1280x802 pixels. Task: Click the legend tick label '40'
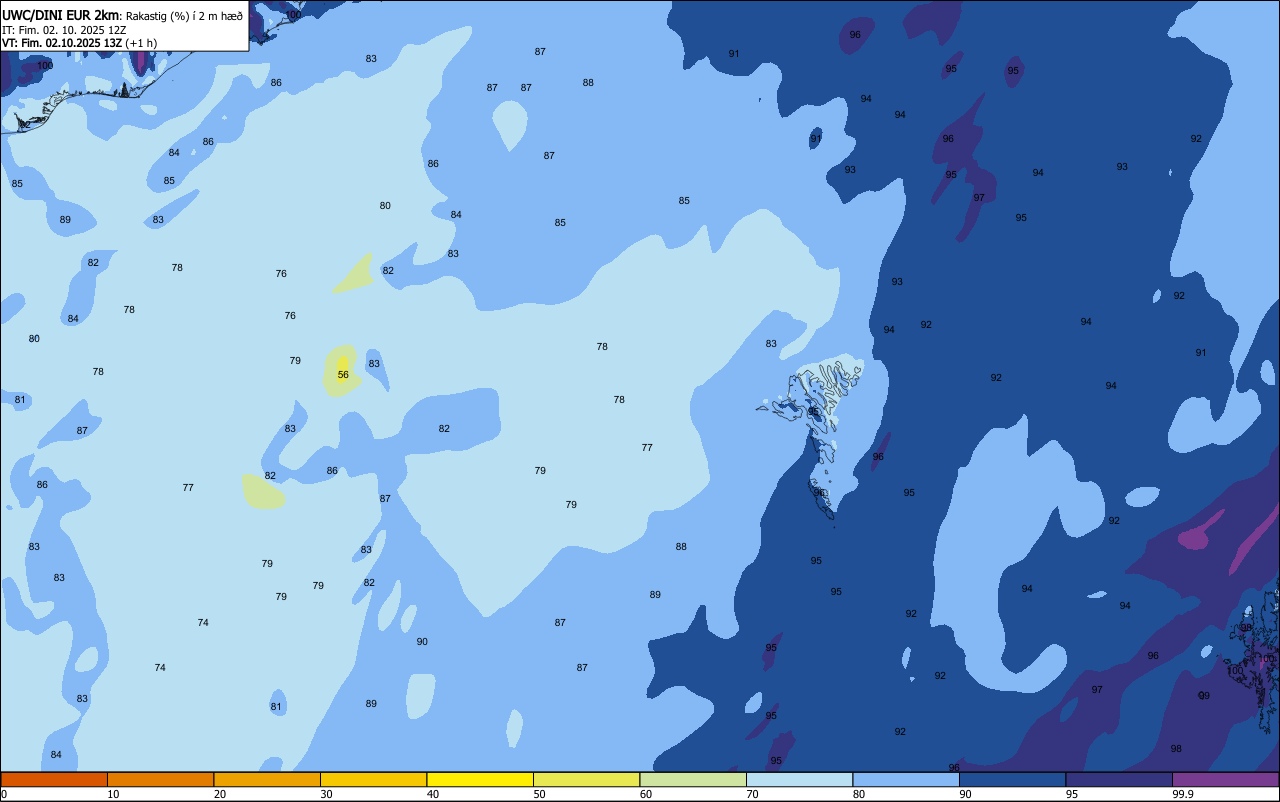433,794
